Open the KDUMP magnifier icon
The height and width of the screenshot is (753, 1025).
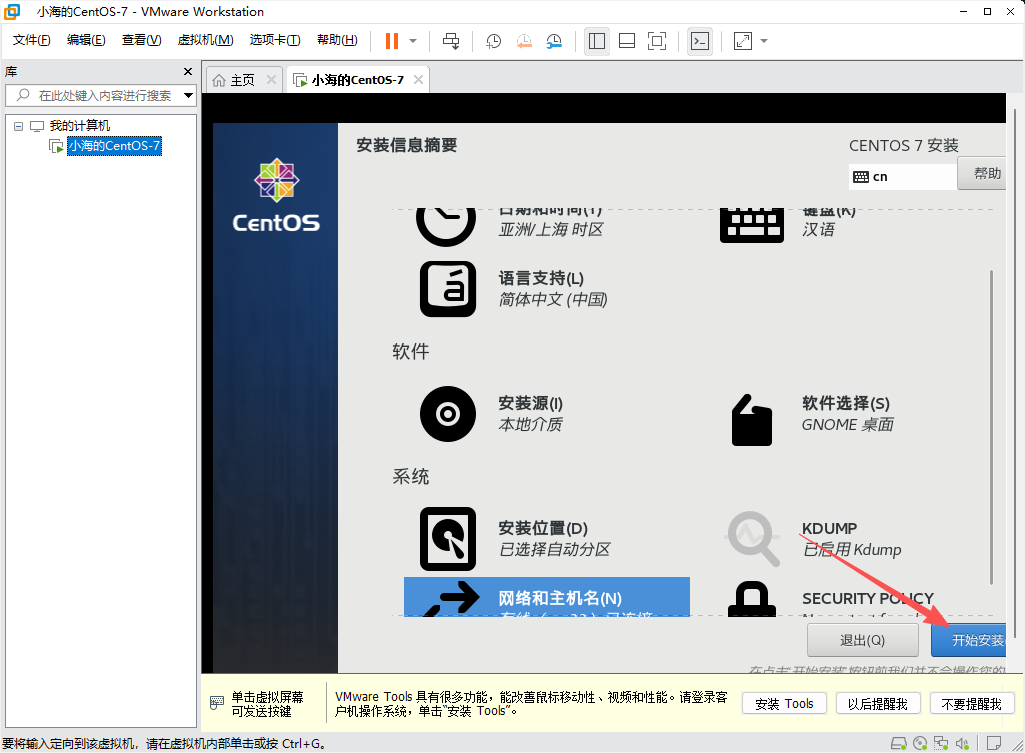[x=753, y=539]
